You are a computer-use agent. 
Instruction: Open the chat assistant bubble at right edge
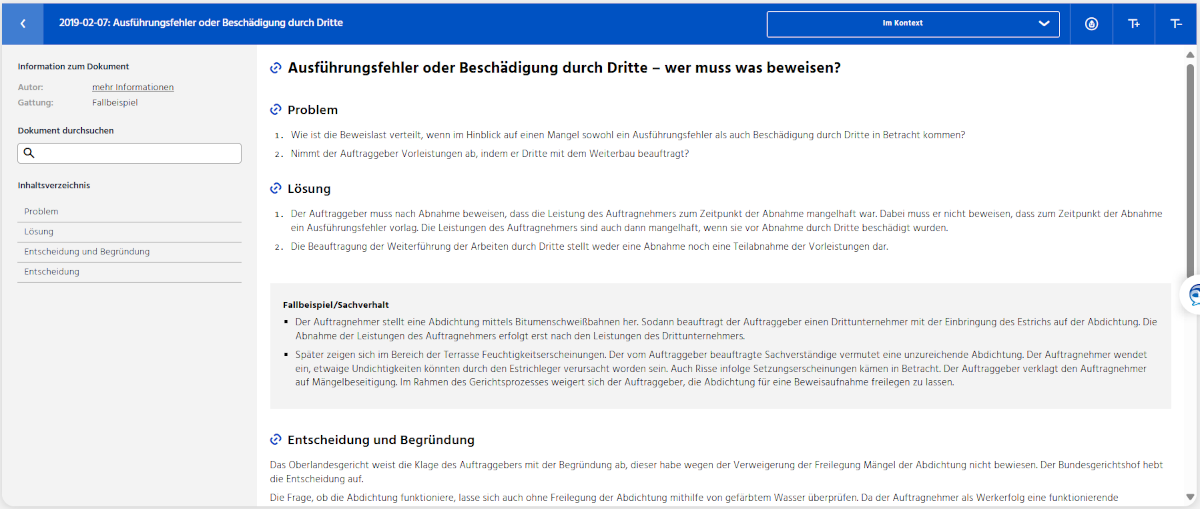pyautogui.click(x=1193, y=295)
